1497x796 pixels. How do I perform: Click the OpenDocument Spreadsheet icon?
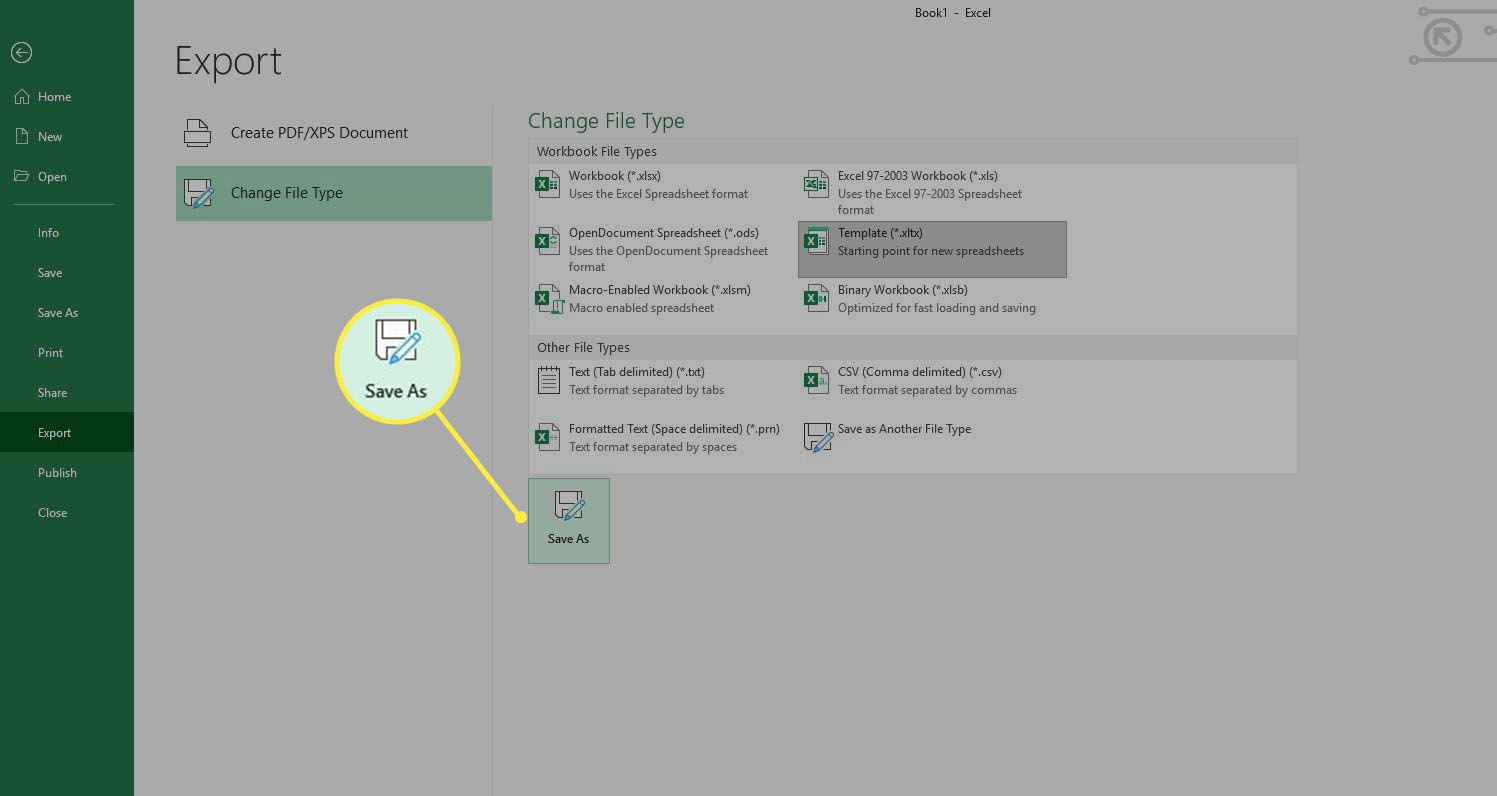click(x=548, y=242)
